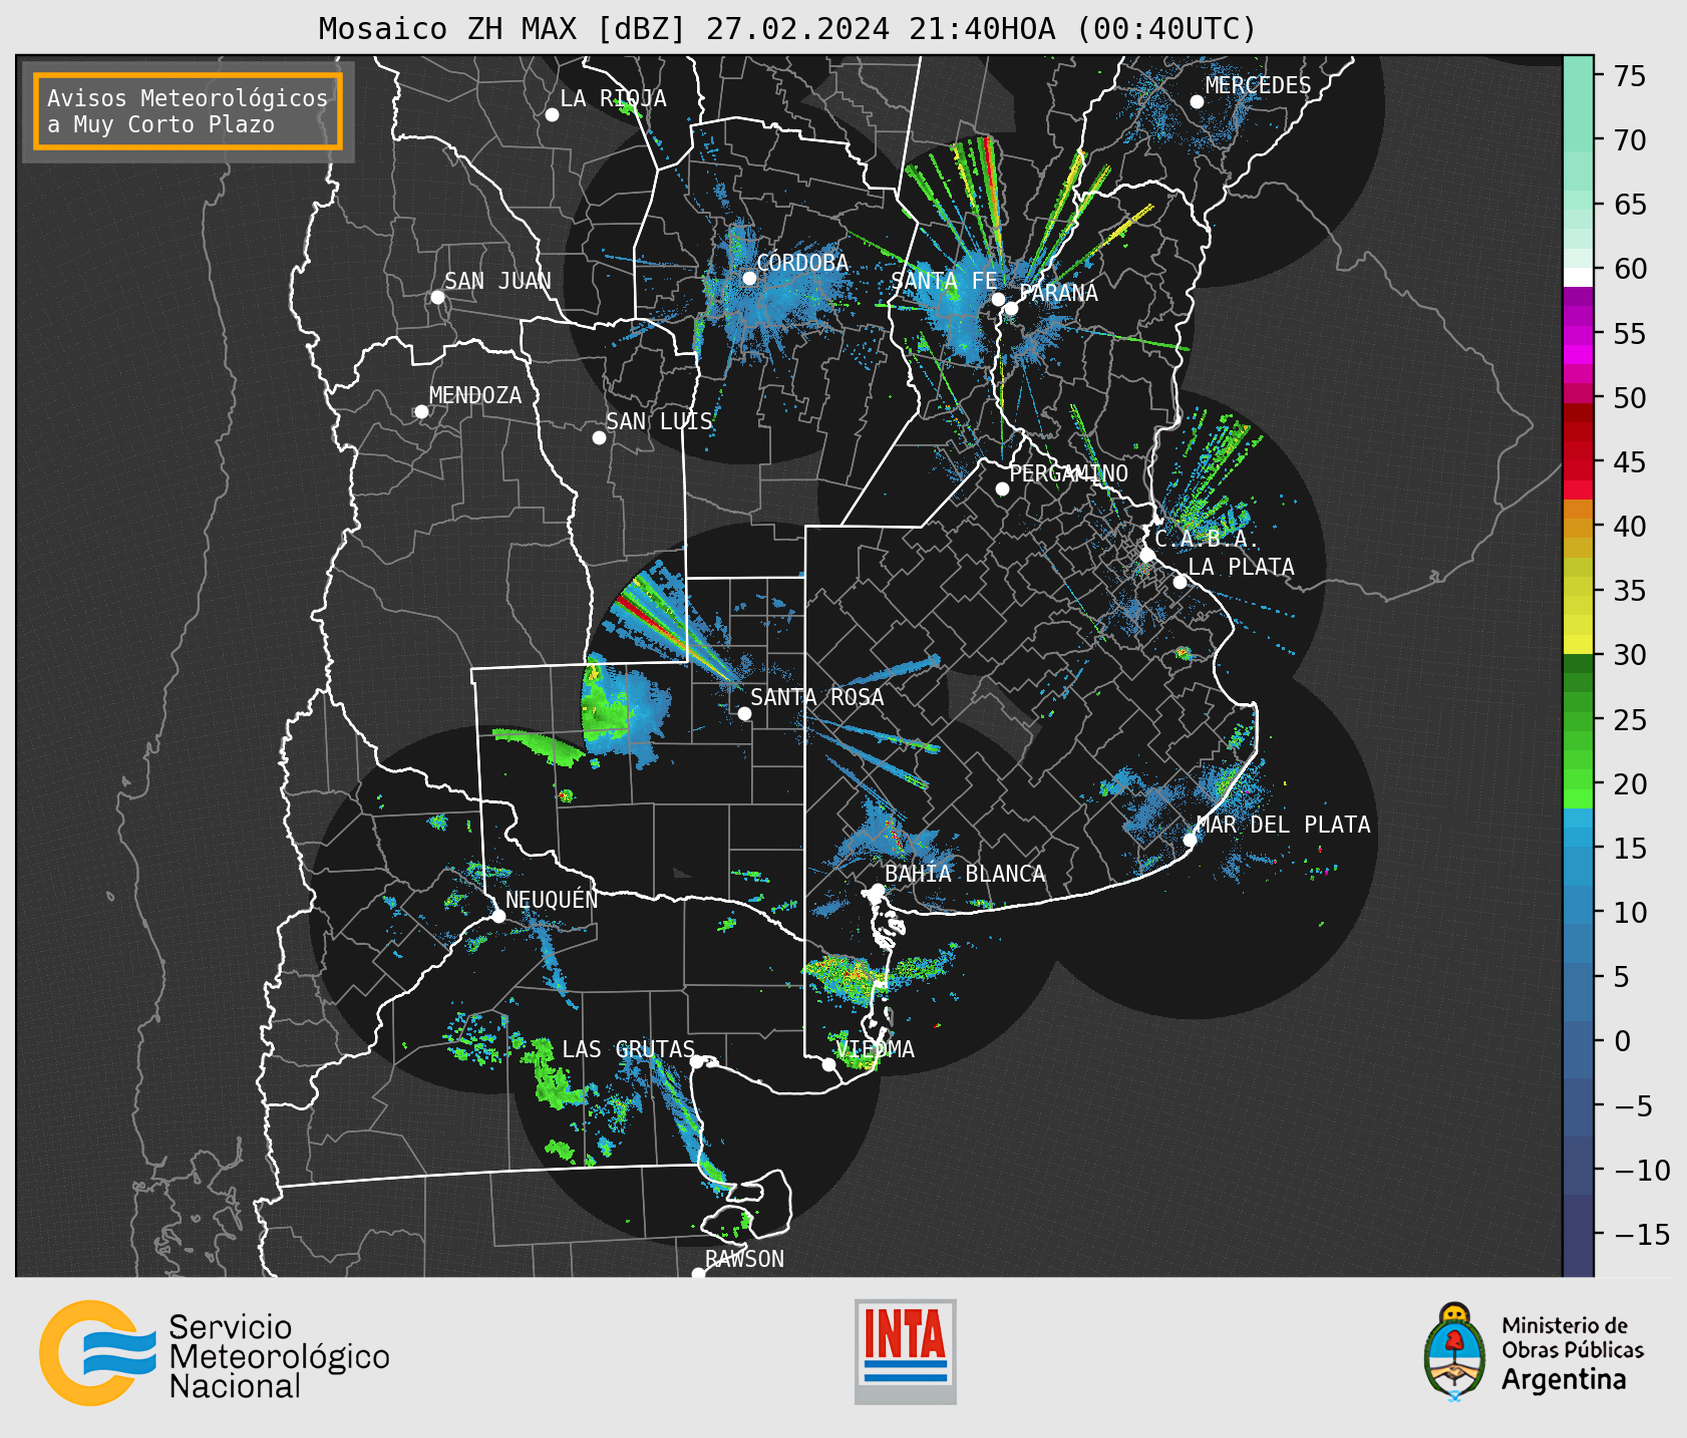Viewport: 1687px width, 1438px height.
Task: Click the Servicio Meteorológico Nacional logo
Action: coord(215,1353)
